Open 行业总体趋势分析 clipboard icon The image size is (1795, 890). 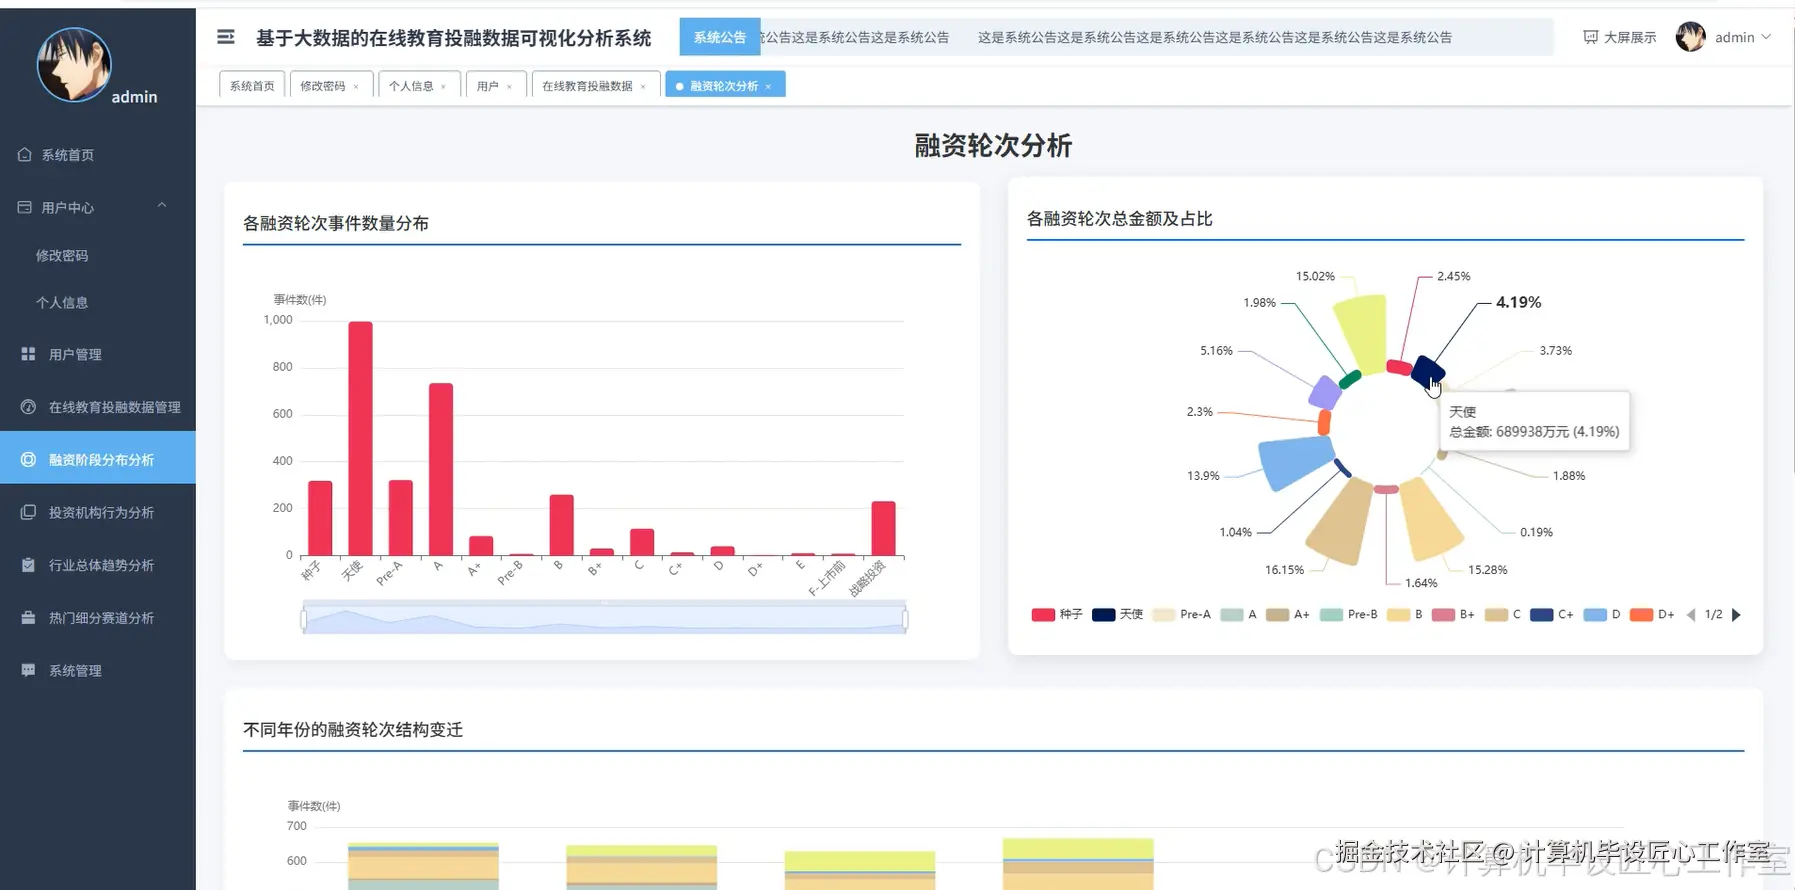point(28,565)
